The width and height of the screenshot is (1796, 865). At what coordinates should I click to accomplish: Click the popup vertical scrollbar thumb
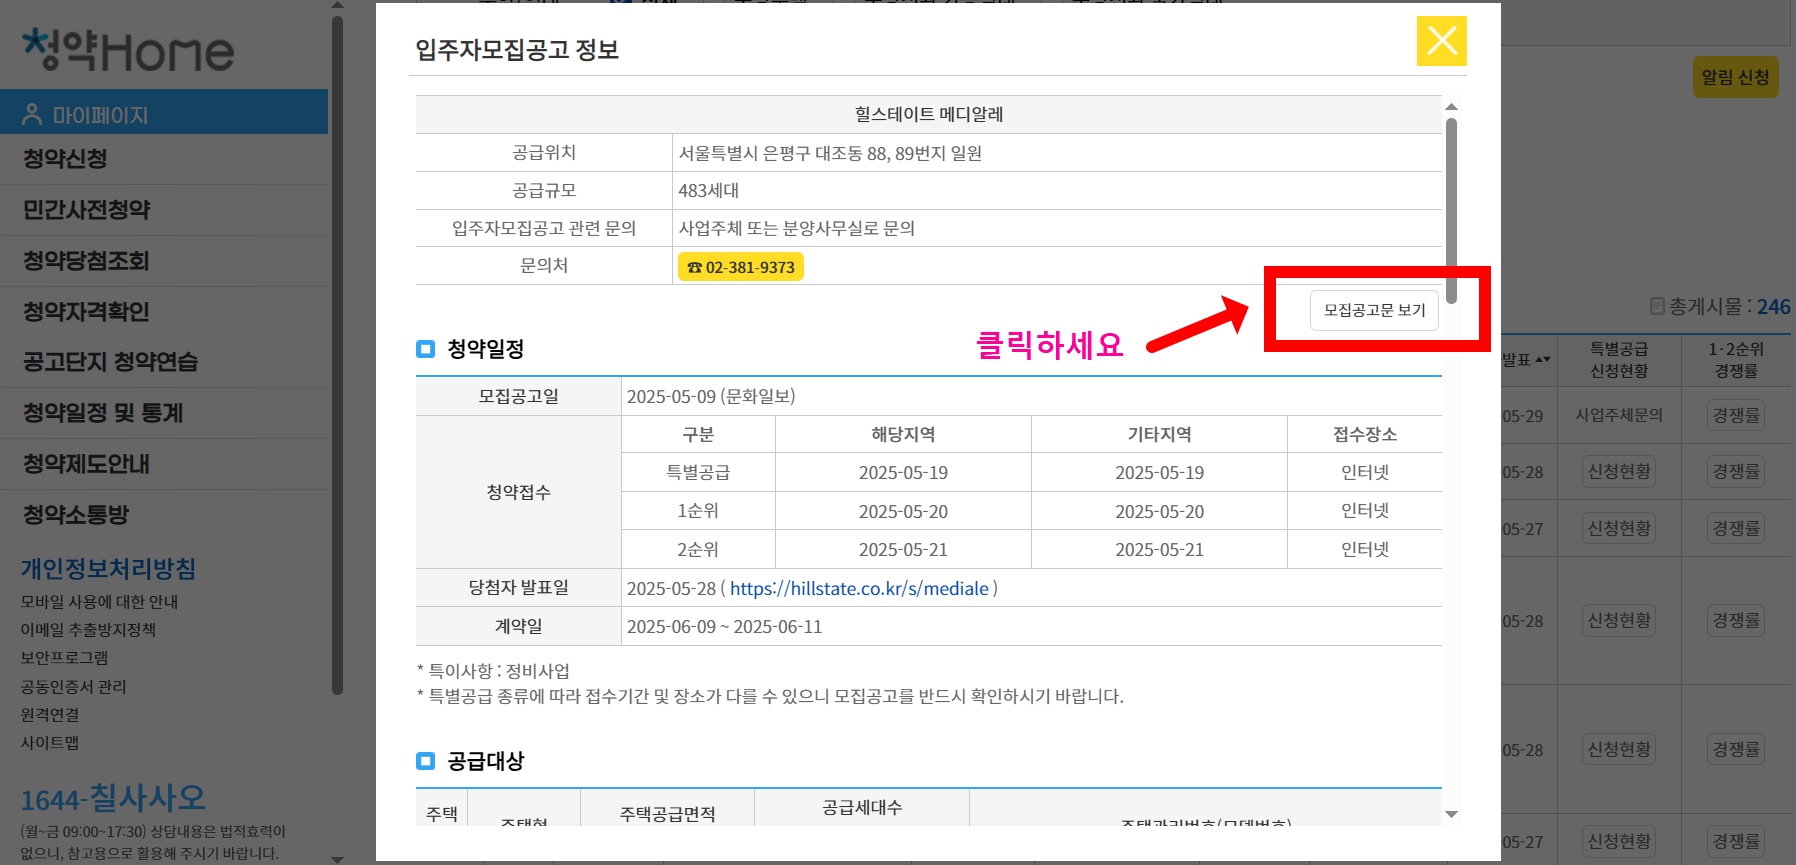(1451, 211)
